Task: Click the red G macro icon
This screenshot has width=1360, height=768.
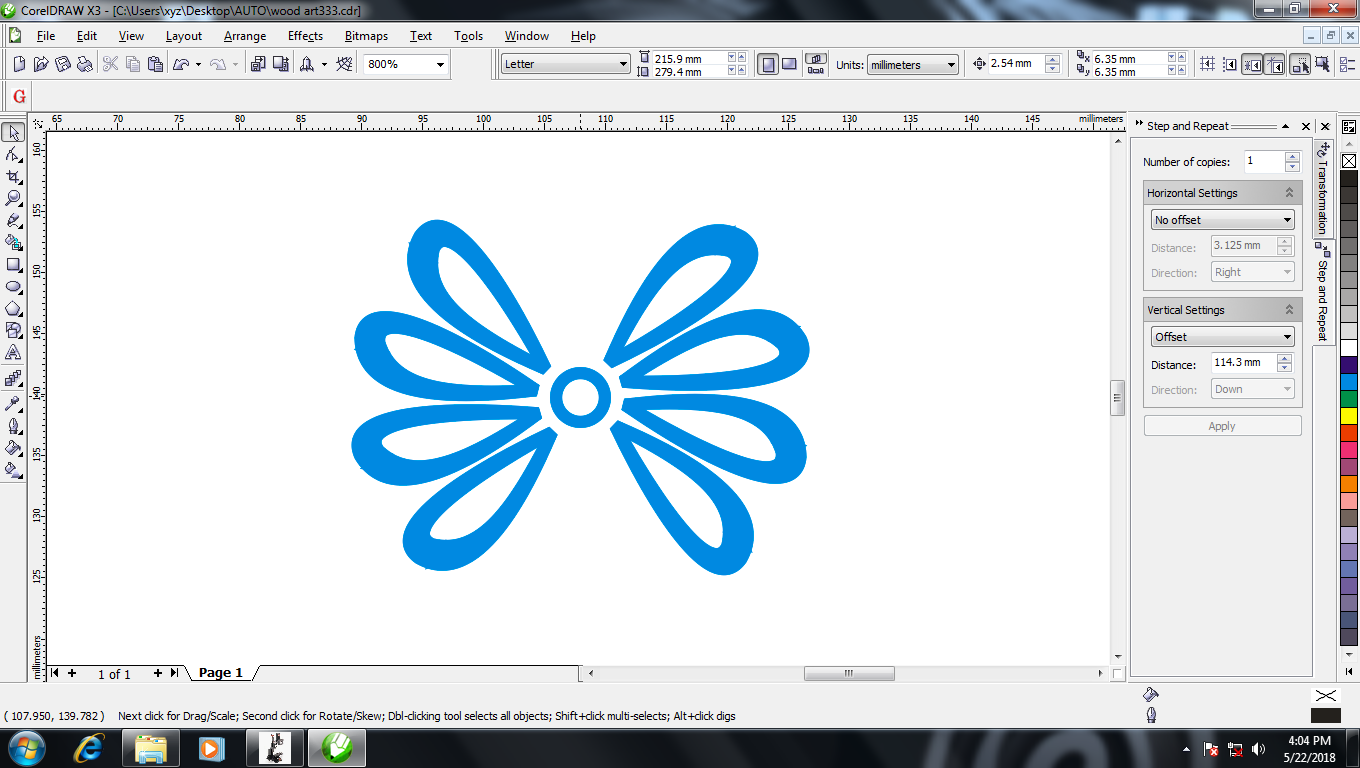Action: click(18, 97)
